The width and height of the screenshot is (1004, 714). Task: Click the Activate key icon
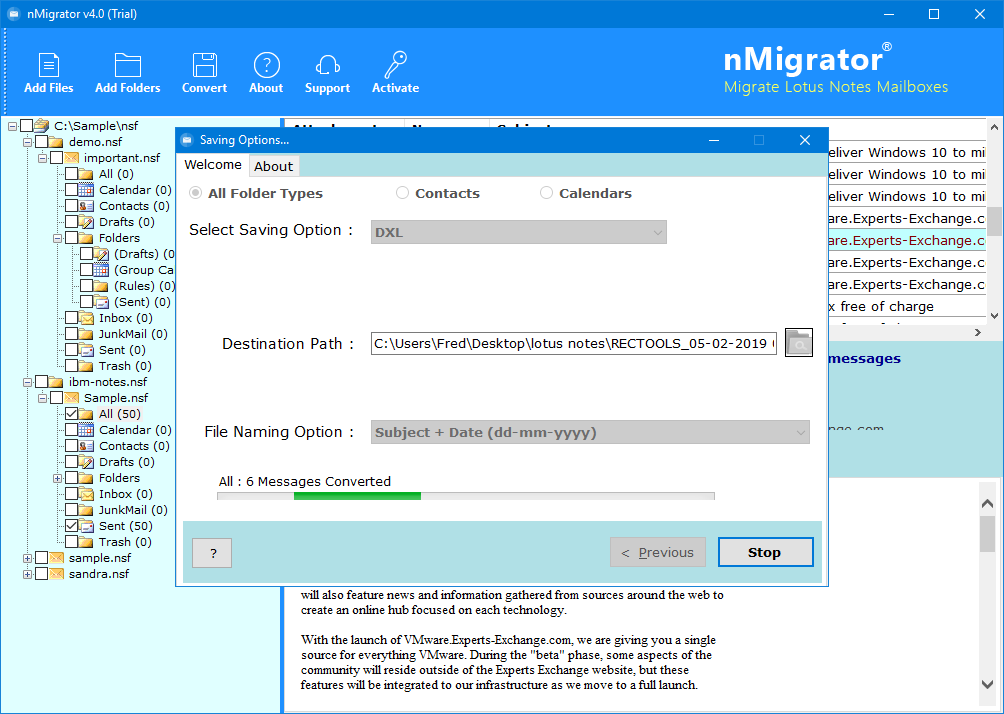tap(396, 65)
